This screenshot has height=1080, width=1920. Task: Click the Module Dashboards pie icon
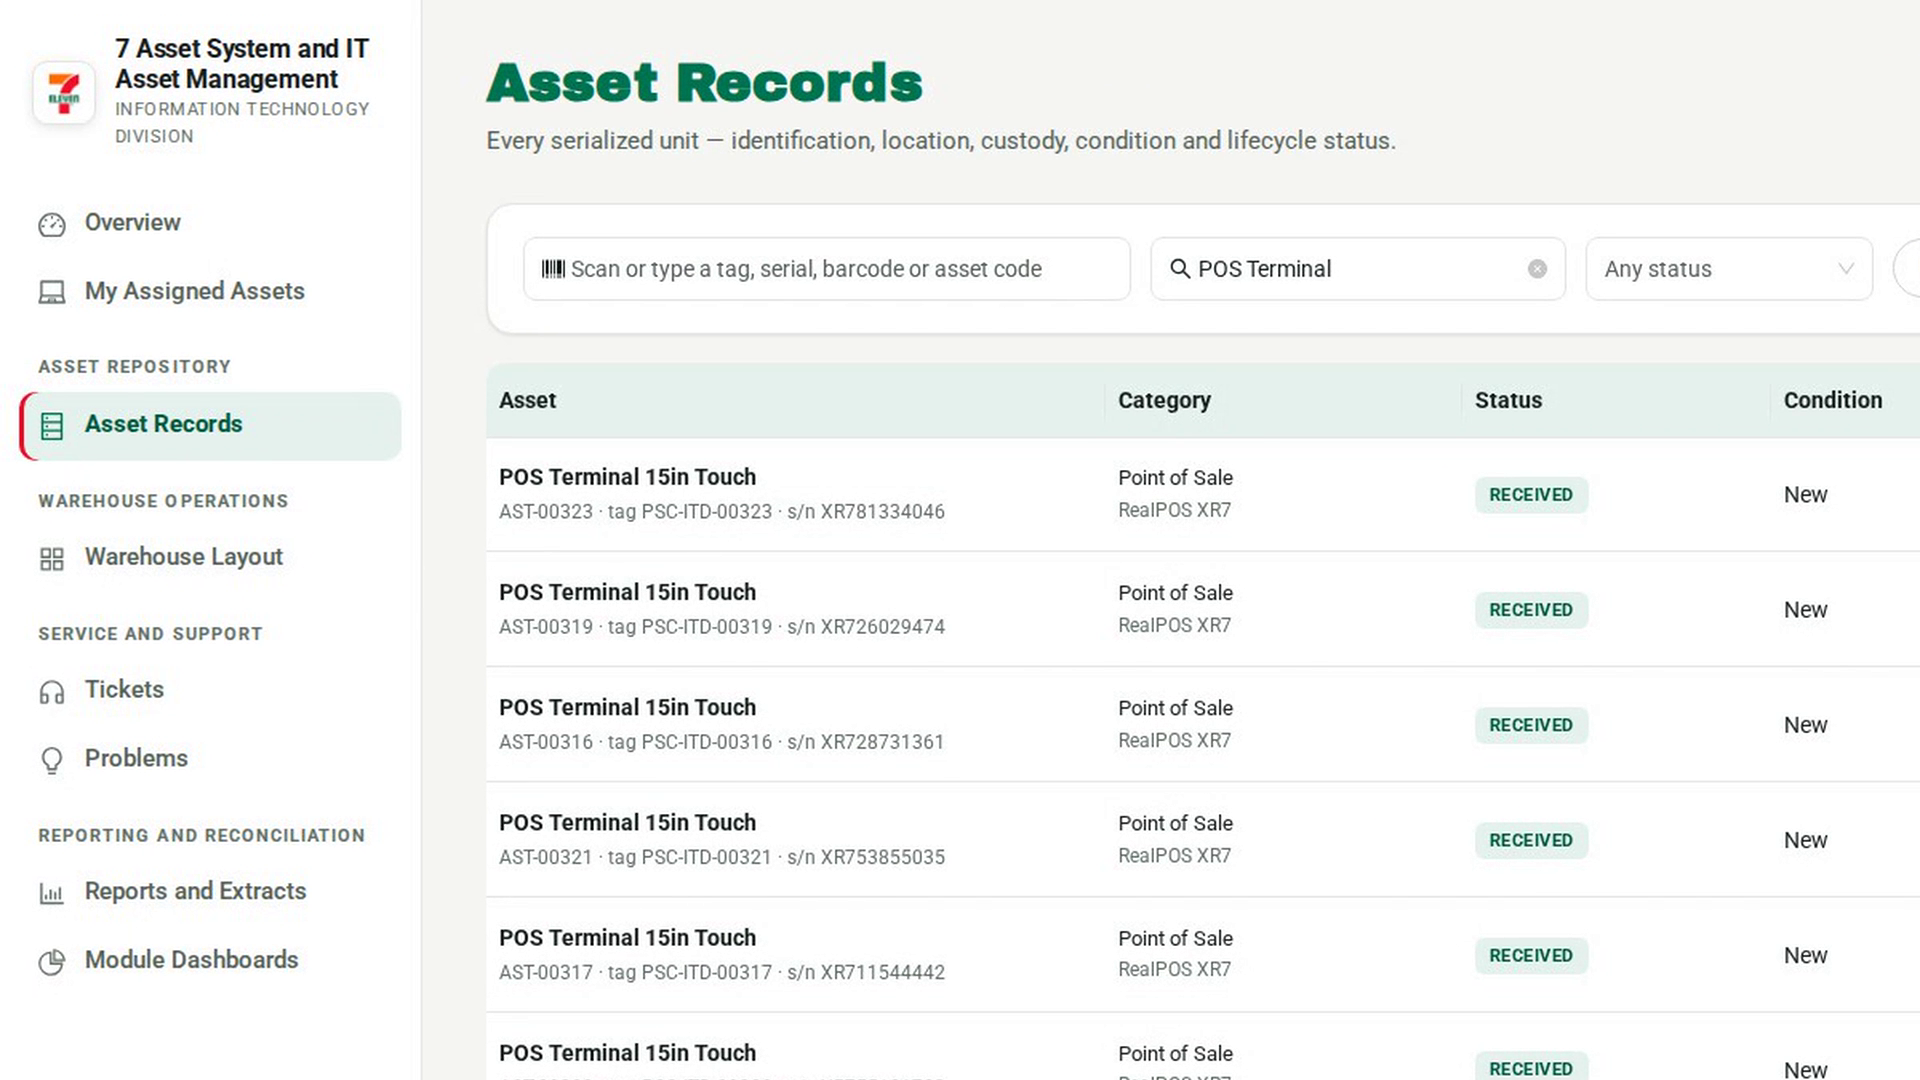(52, 961)
